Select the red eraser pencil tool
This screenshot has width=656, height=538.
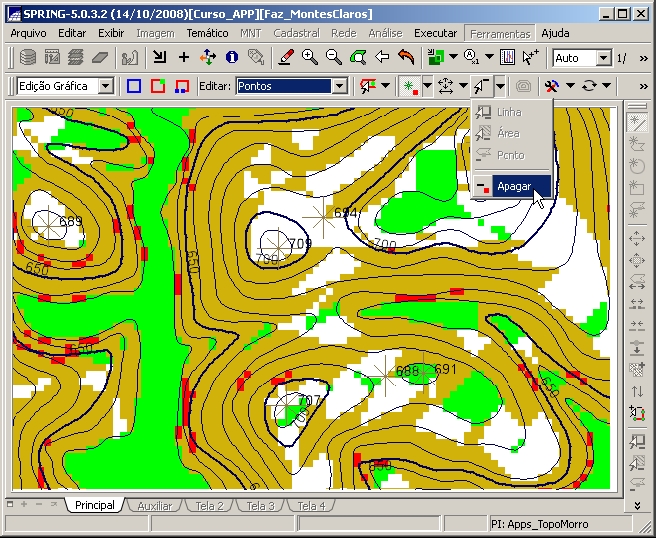pos(286,58)
